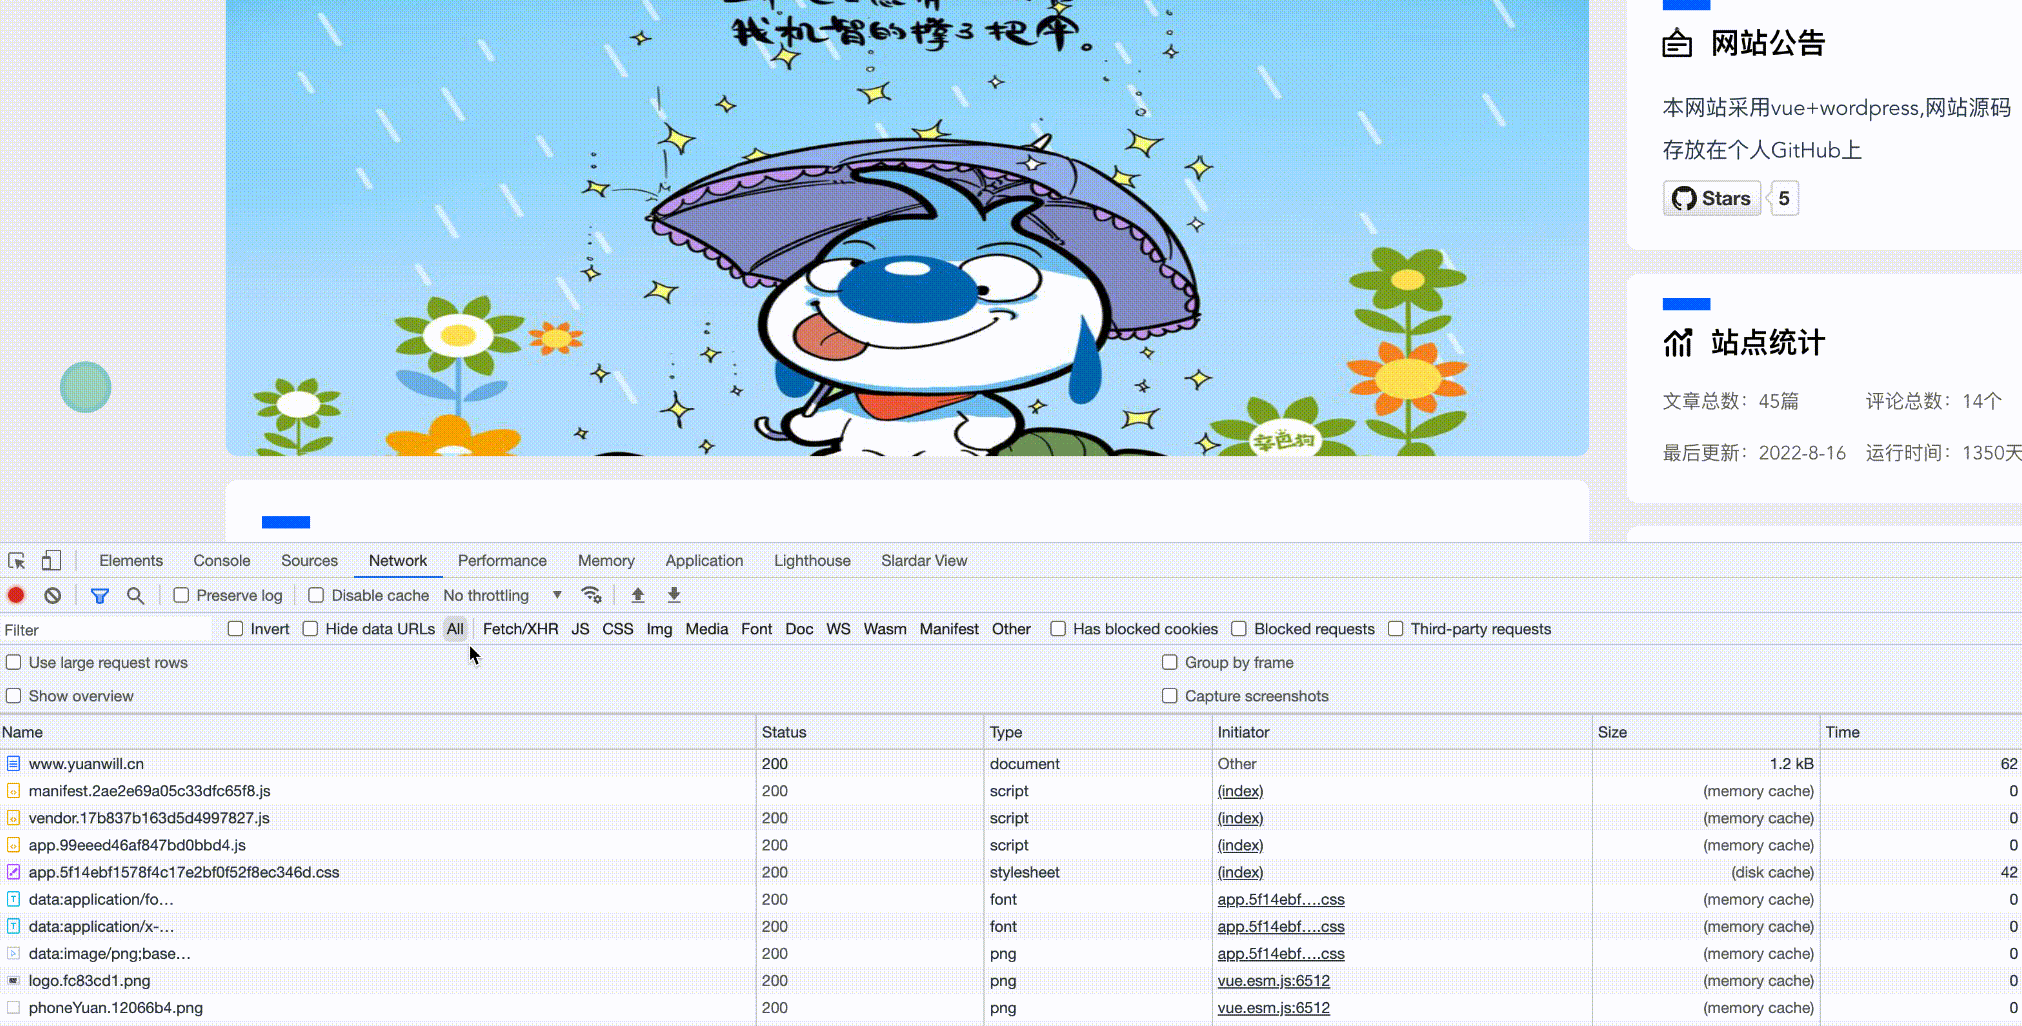Screen dimensions: 2022x1026
Task: Show only Doc requests
Action: coord(799,629)
